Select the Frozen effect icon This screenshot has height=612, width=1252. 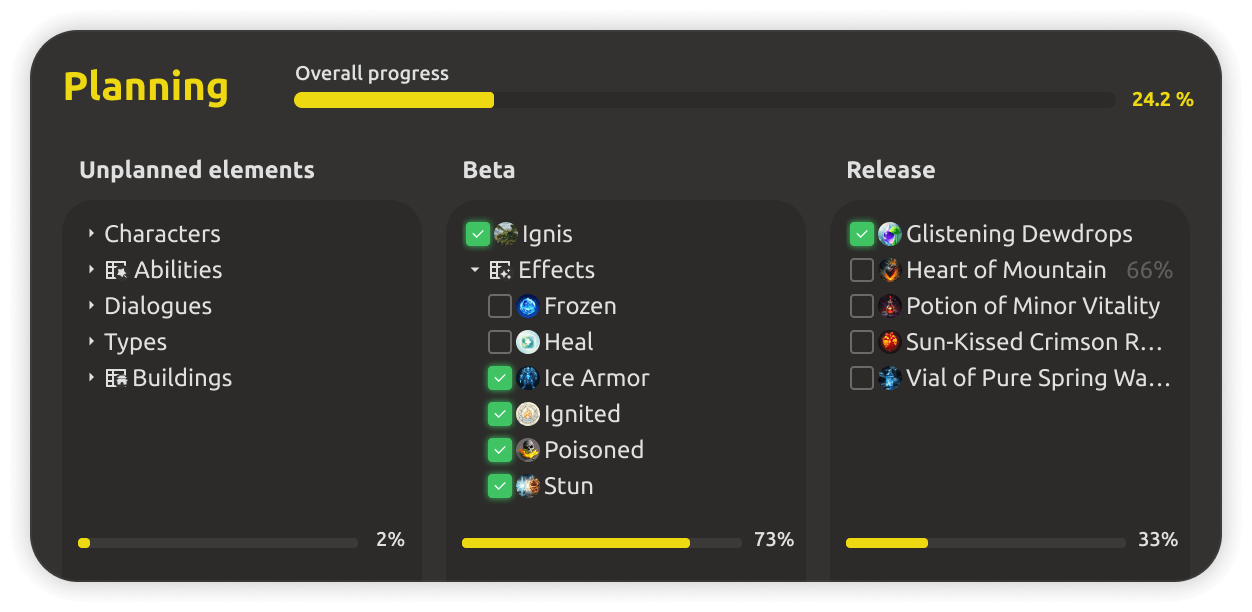pos(528,306)
